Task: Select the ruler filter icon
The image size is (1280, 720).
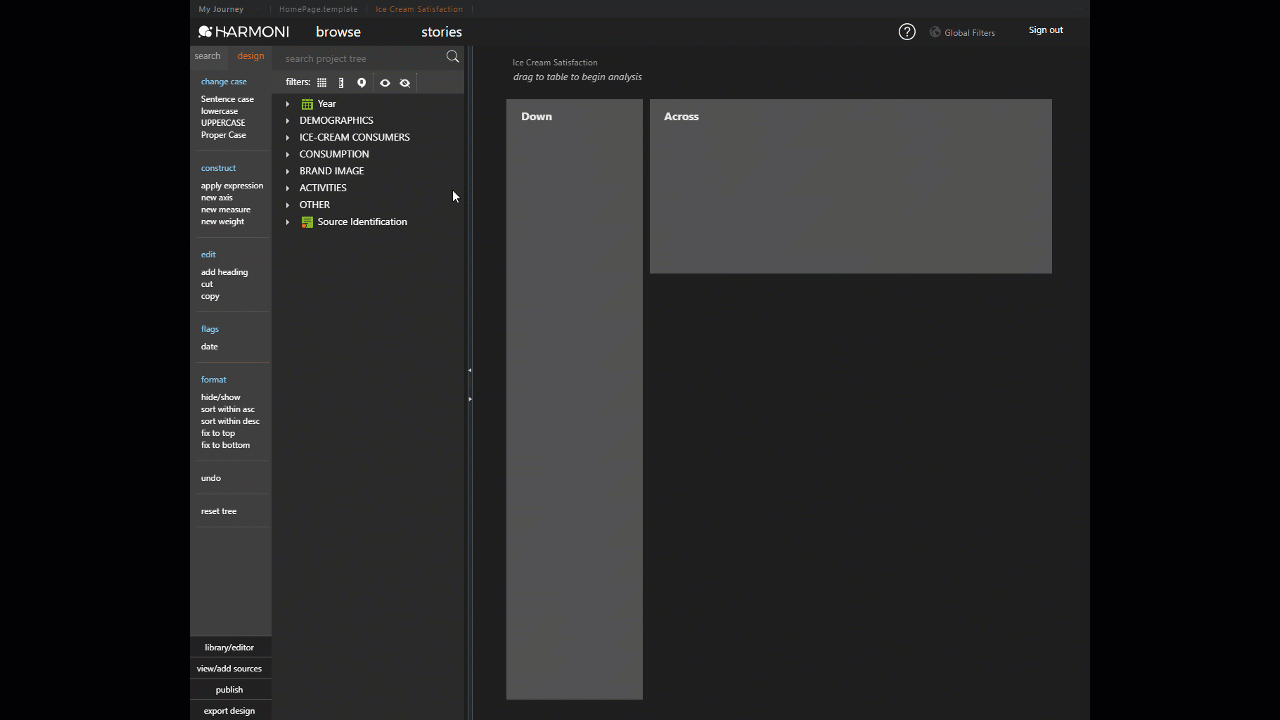Action: (341, 83)
